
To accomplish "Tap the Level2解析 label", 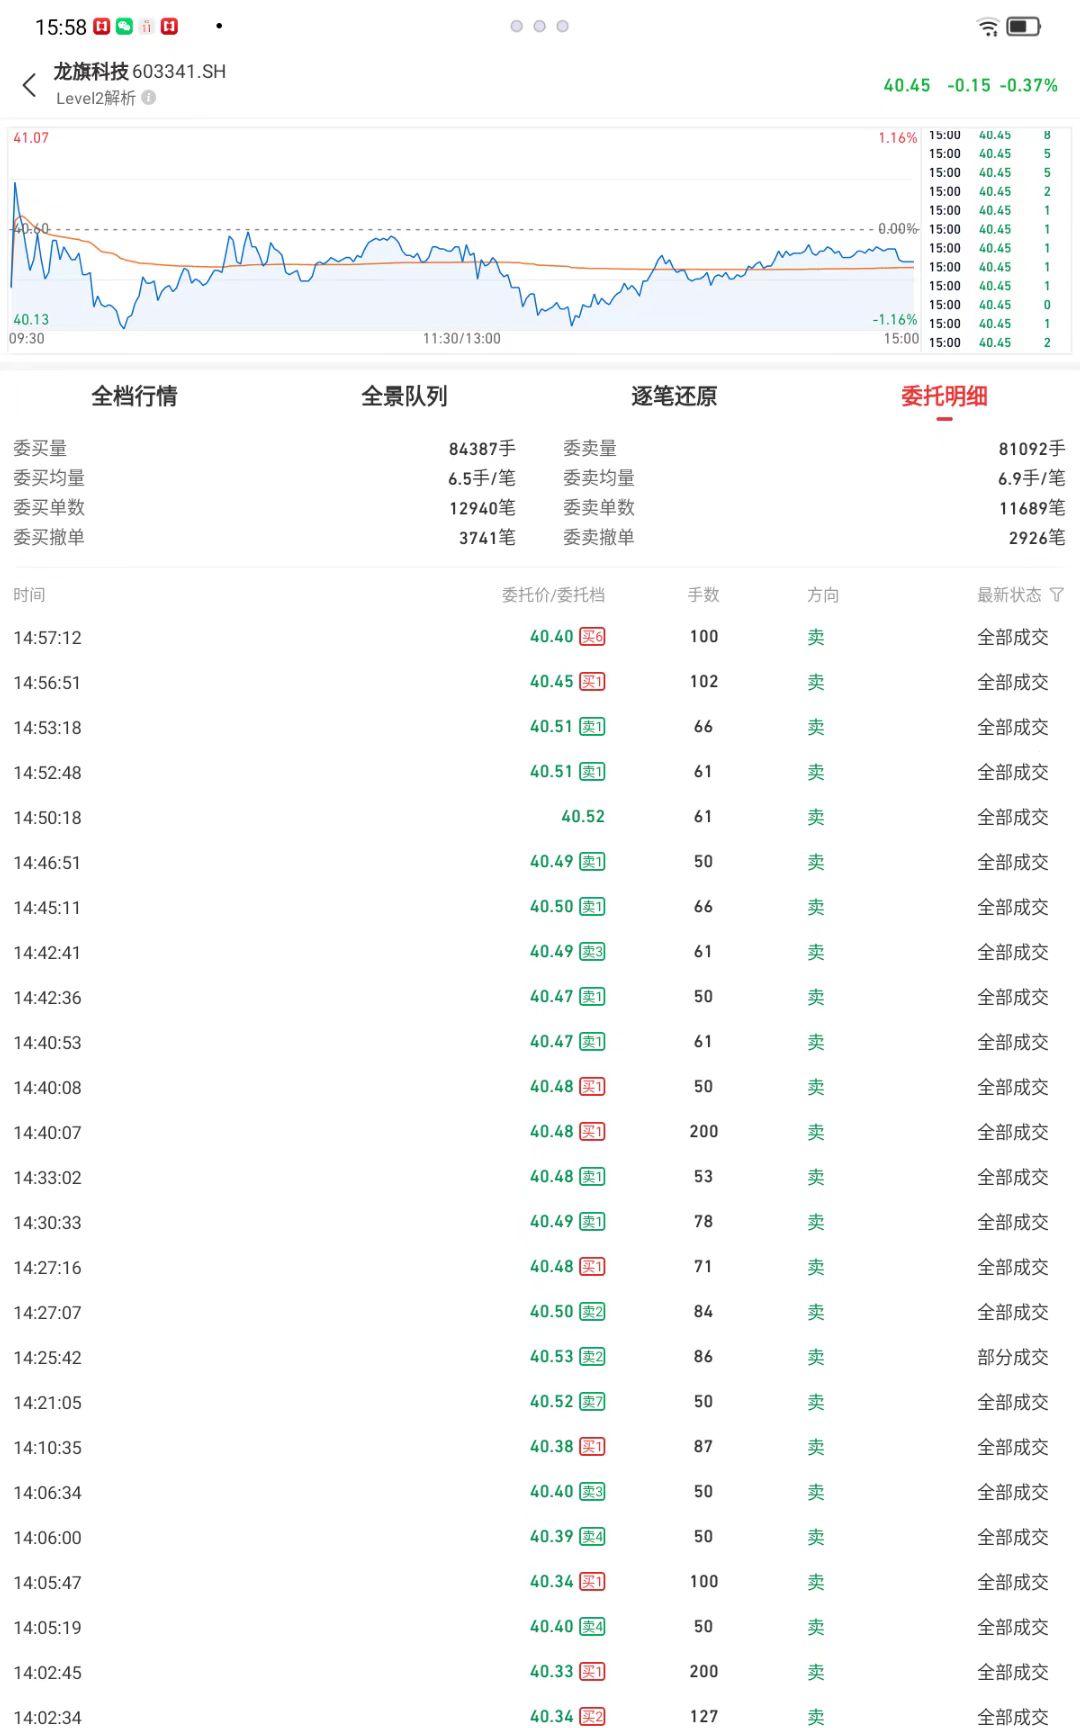I will [96, 97].
